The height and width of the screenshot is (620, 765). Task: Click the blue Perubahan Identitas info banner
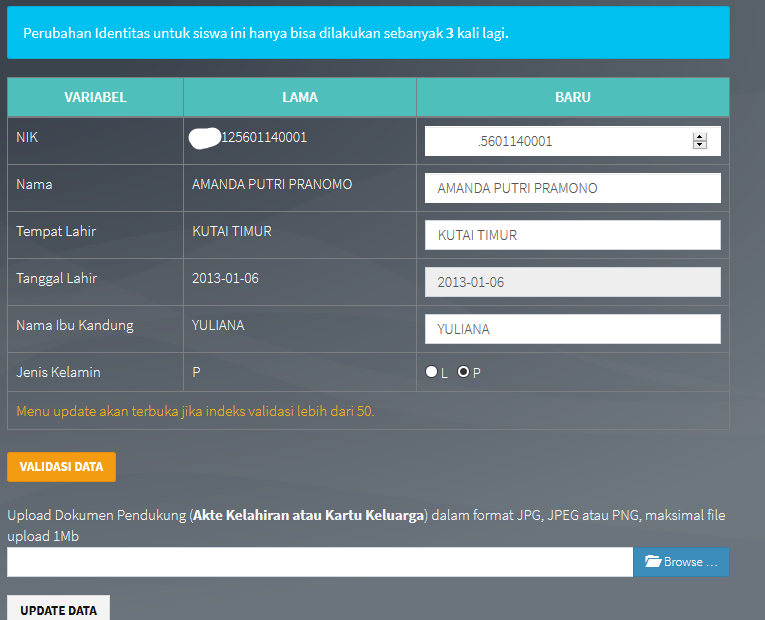[368, 33]
